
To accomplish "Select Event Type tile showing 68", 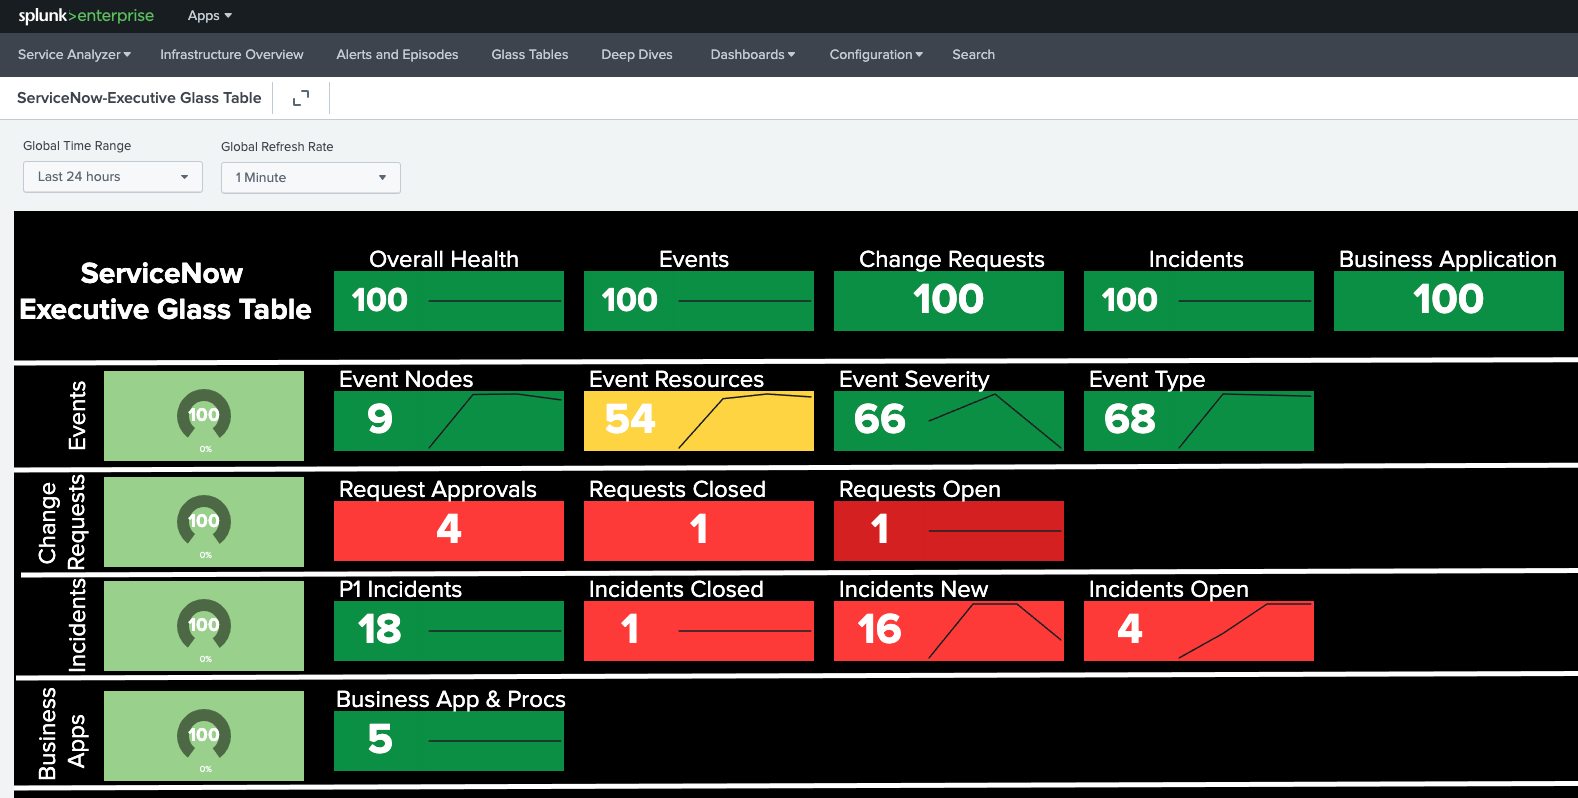I will 1199,421.
